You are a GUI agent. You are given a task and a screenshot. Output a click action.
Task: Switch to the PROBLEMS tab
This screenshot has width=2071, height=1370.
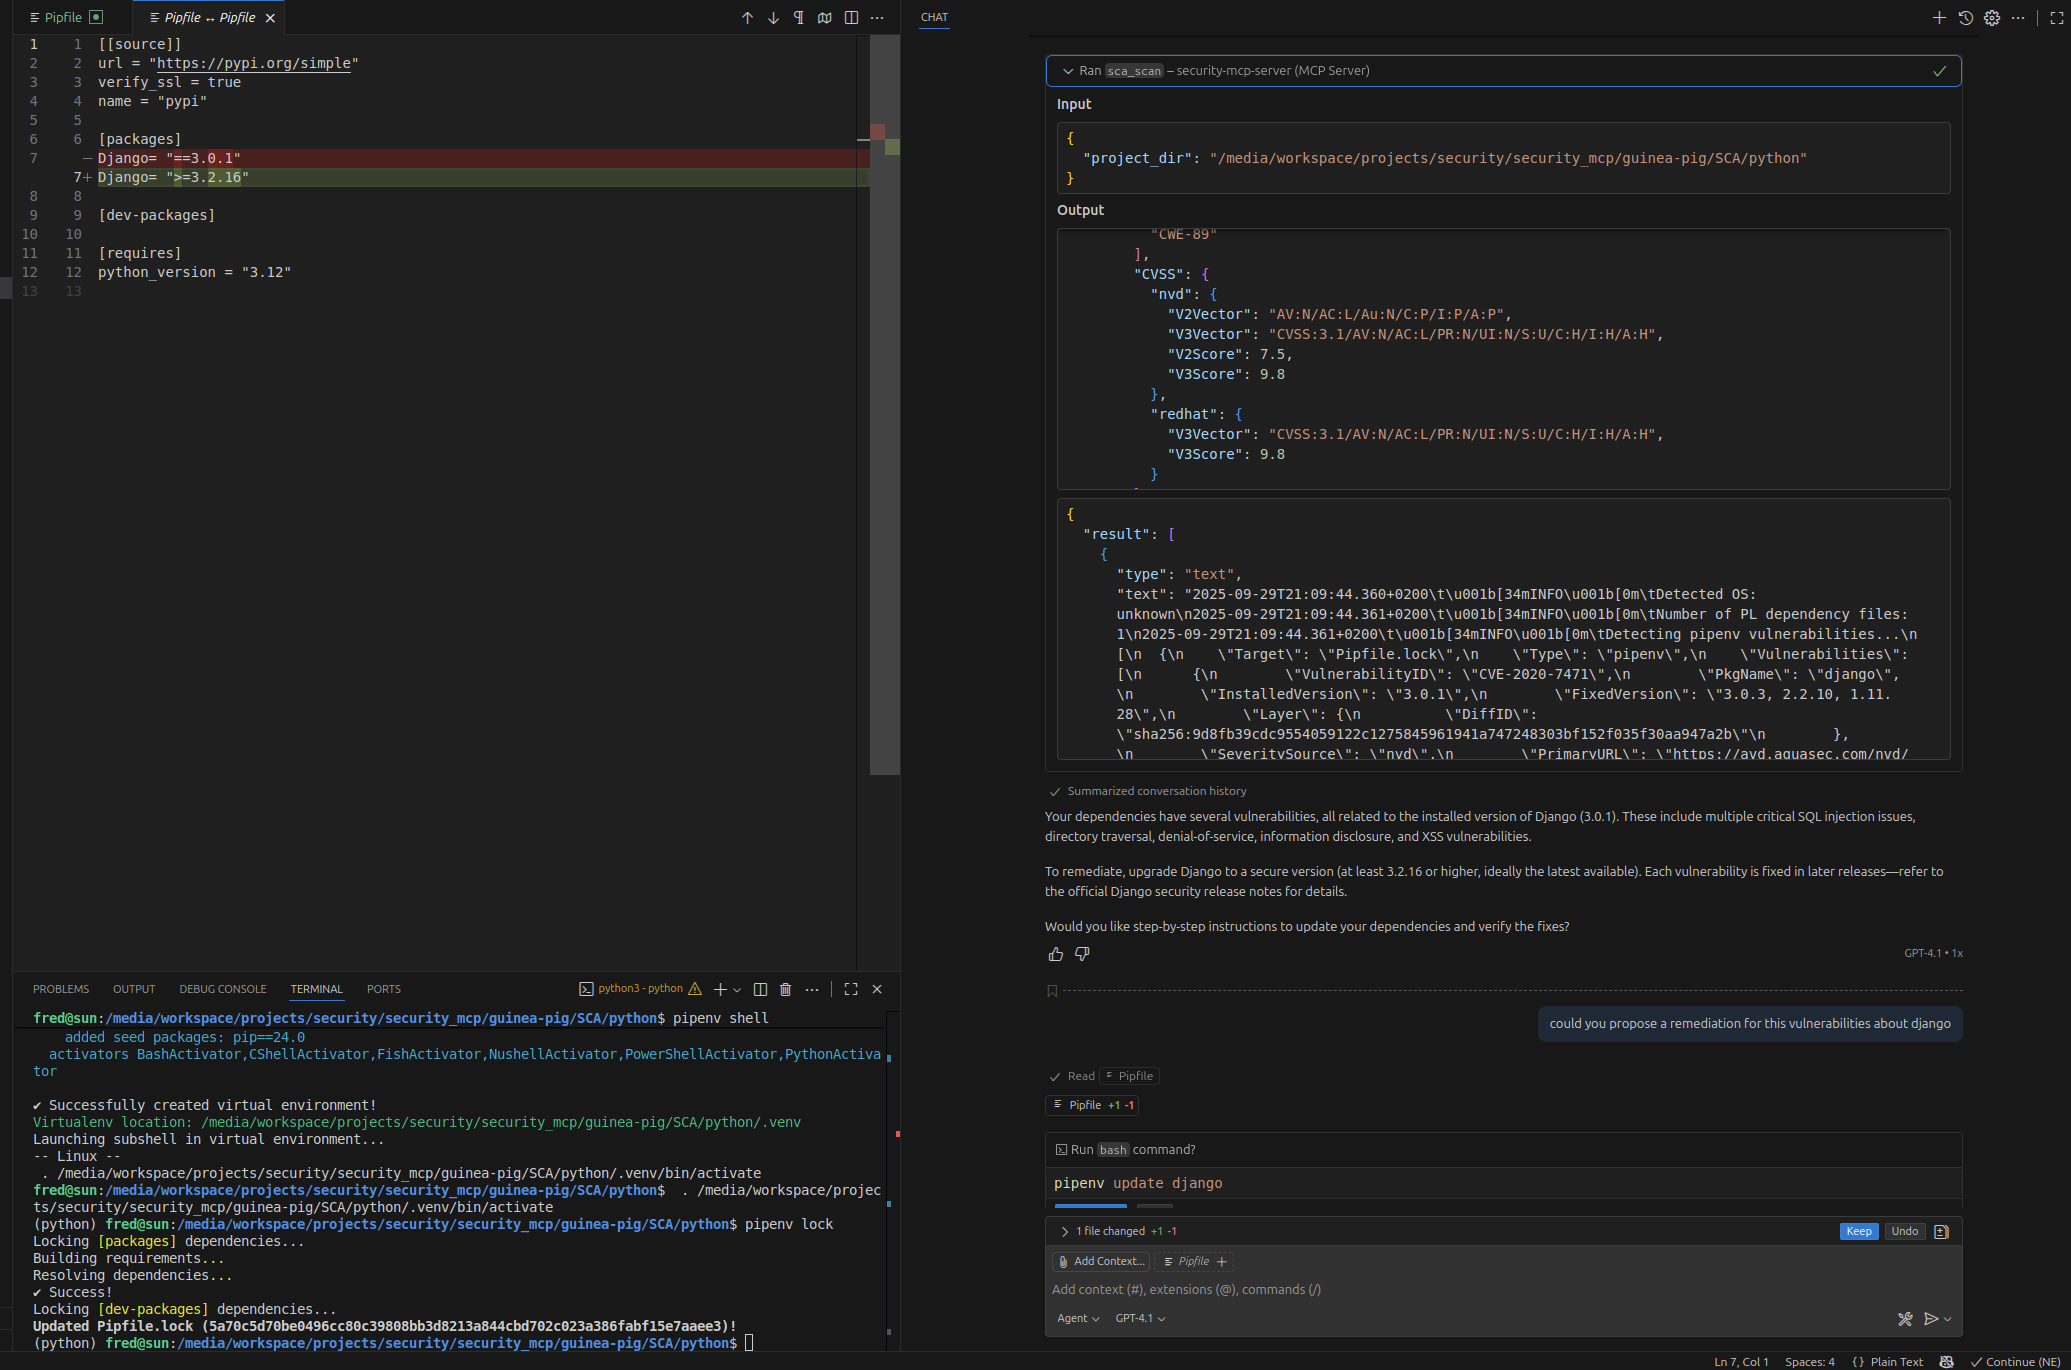pos(61,989)
